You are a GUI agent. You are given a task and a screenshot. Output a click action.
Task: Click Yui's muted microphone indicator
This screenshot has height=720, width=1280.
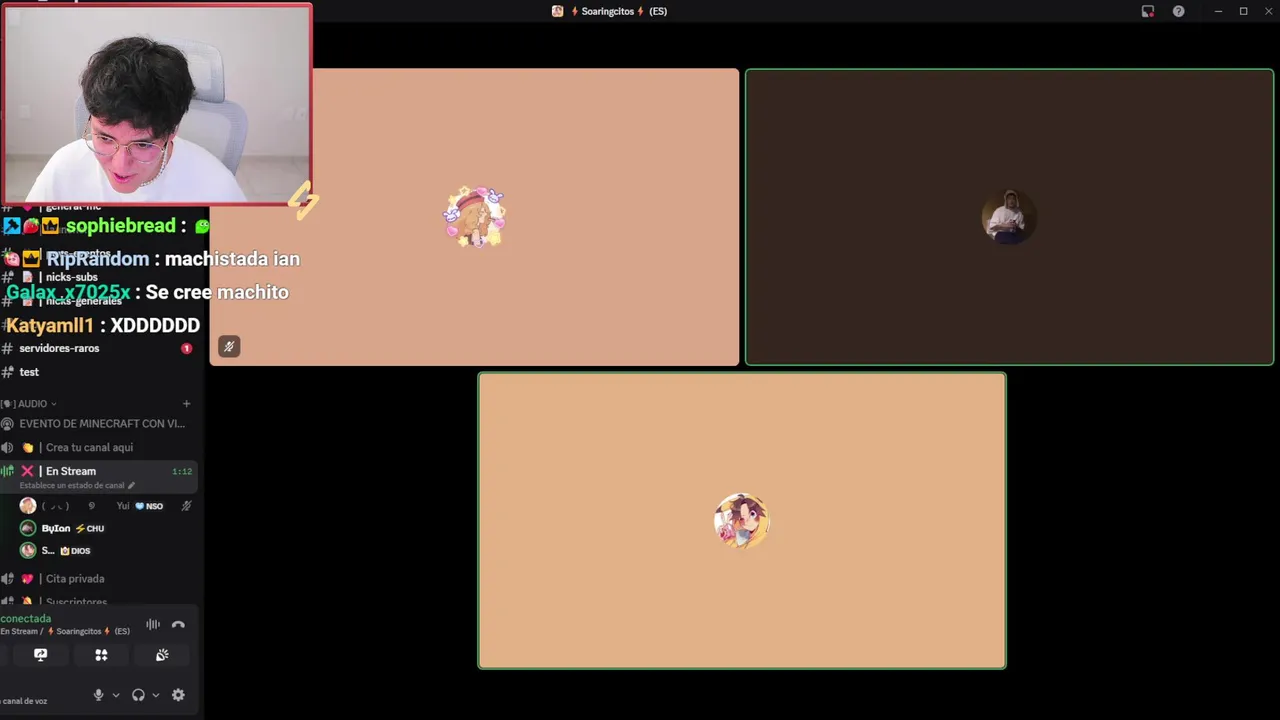(186, 506)
